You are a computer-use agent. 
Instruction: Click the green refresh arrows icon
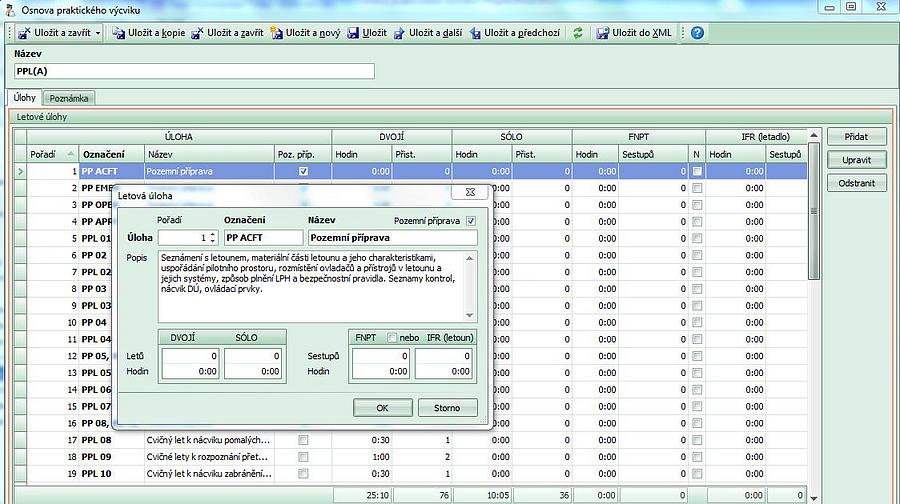tap(577, 33)
